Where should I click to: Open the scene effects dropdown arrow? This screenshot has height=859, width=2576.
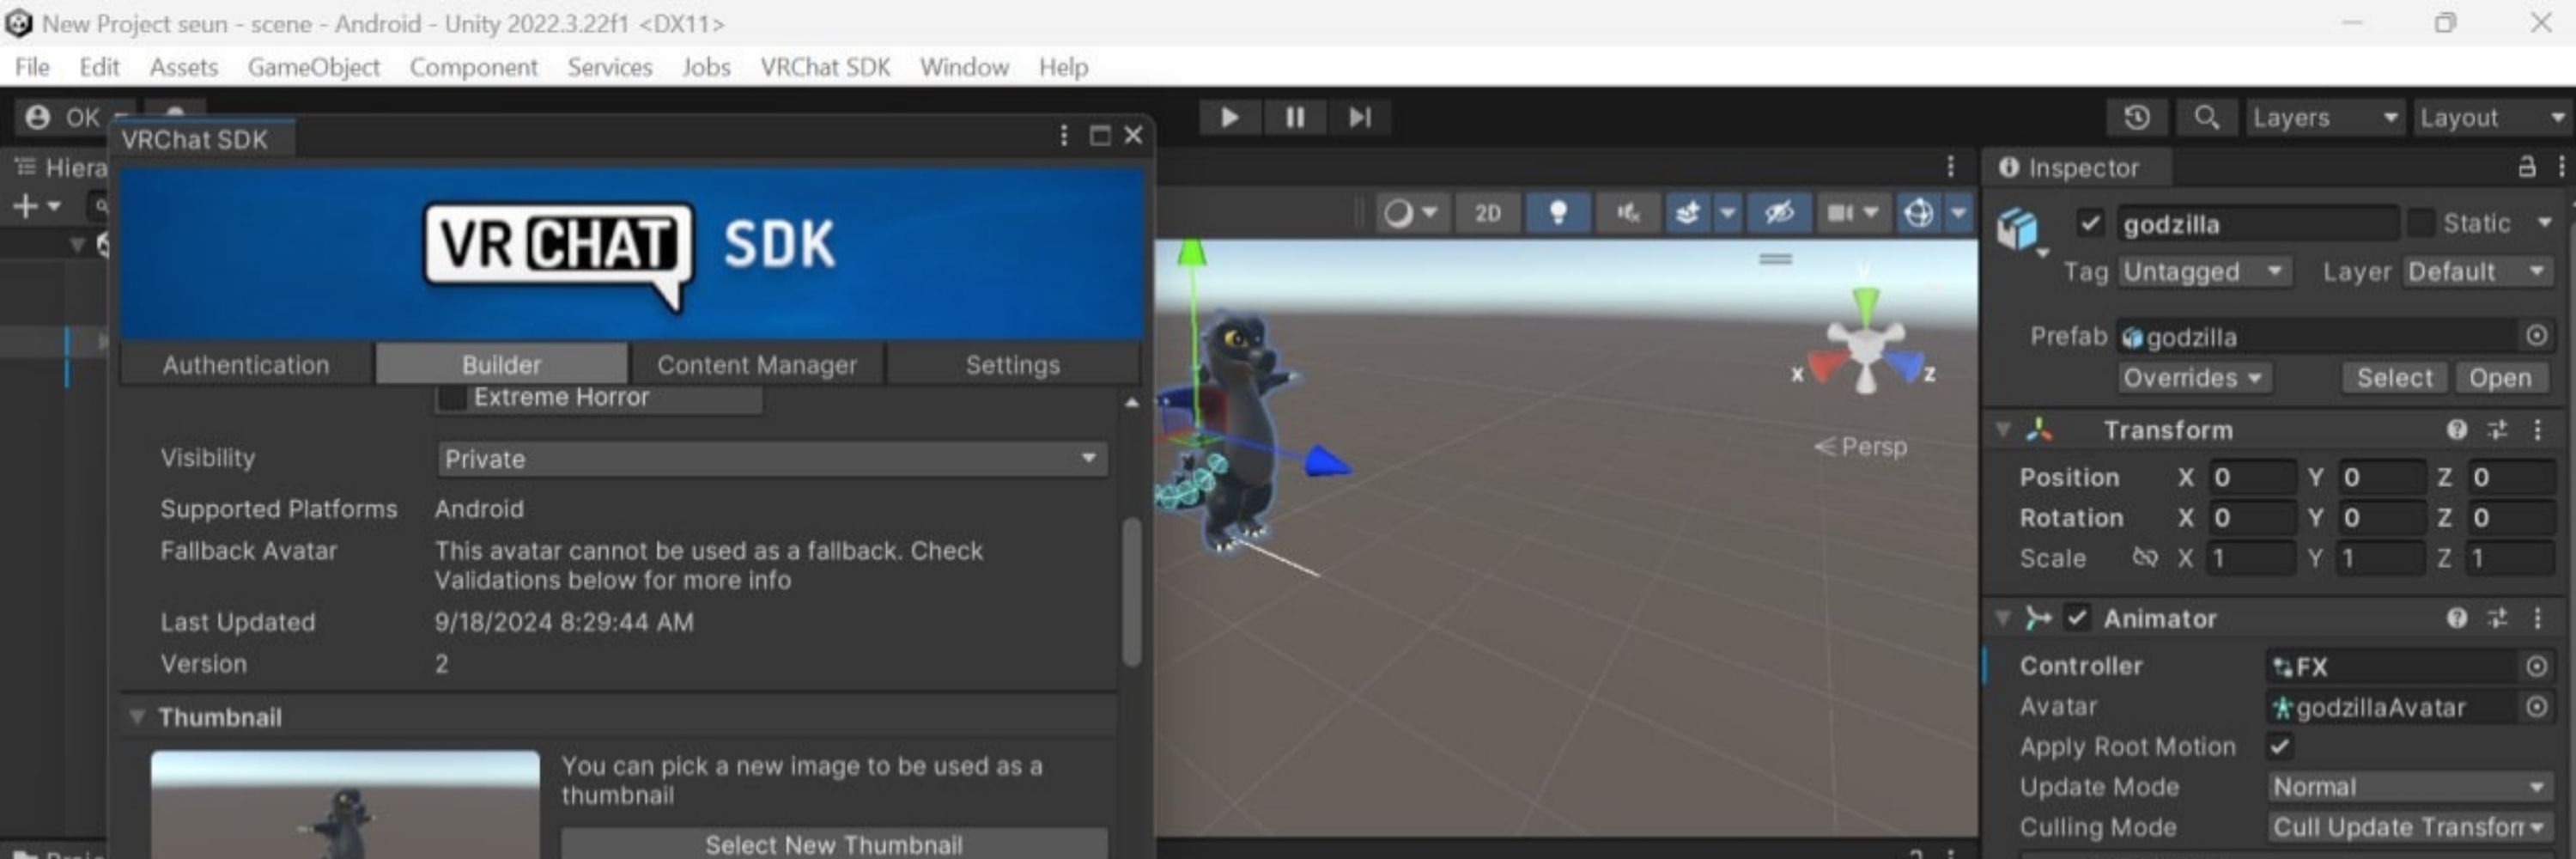(x=1727, y=213)
